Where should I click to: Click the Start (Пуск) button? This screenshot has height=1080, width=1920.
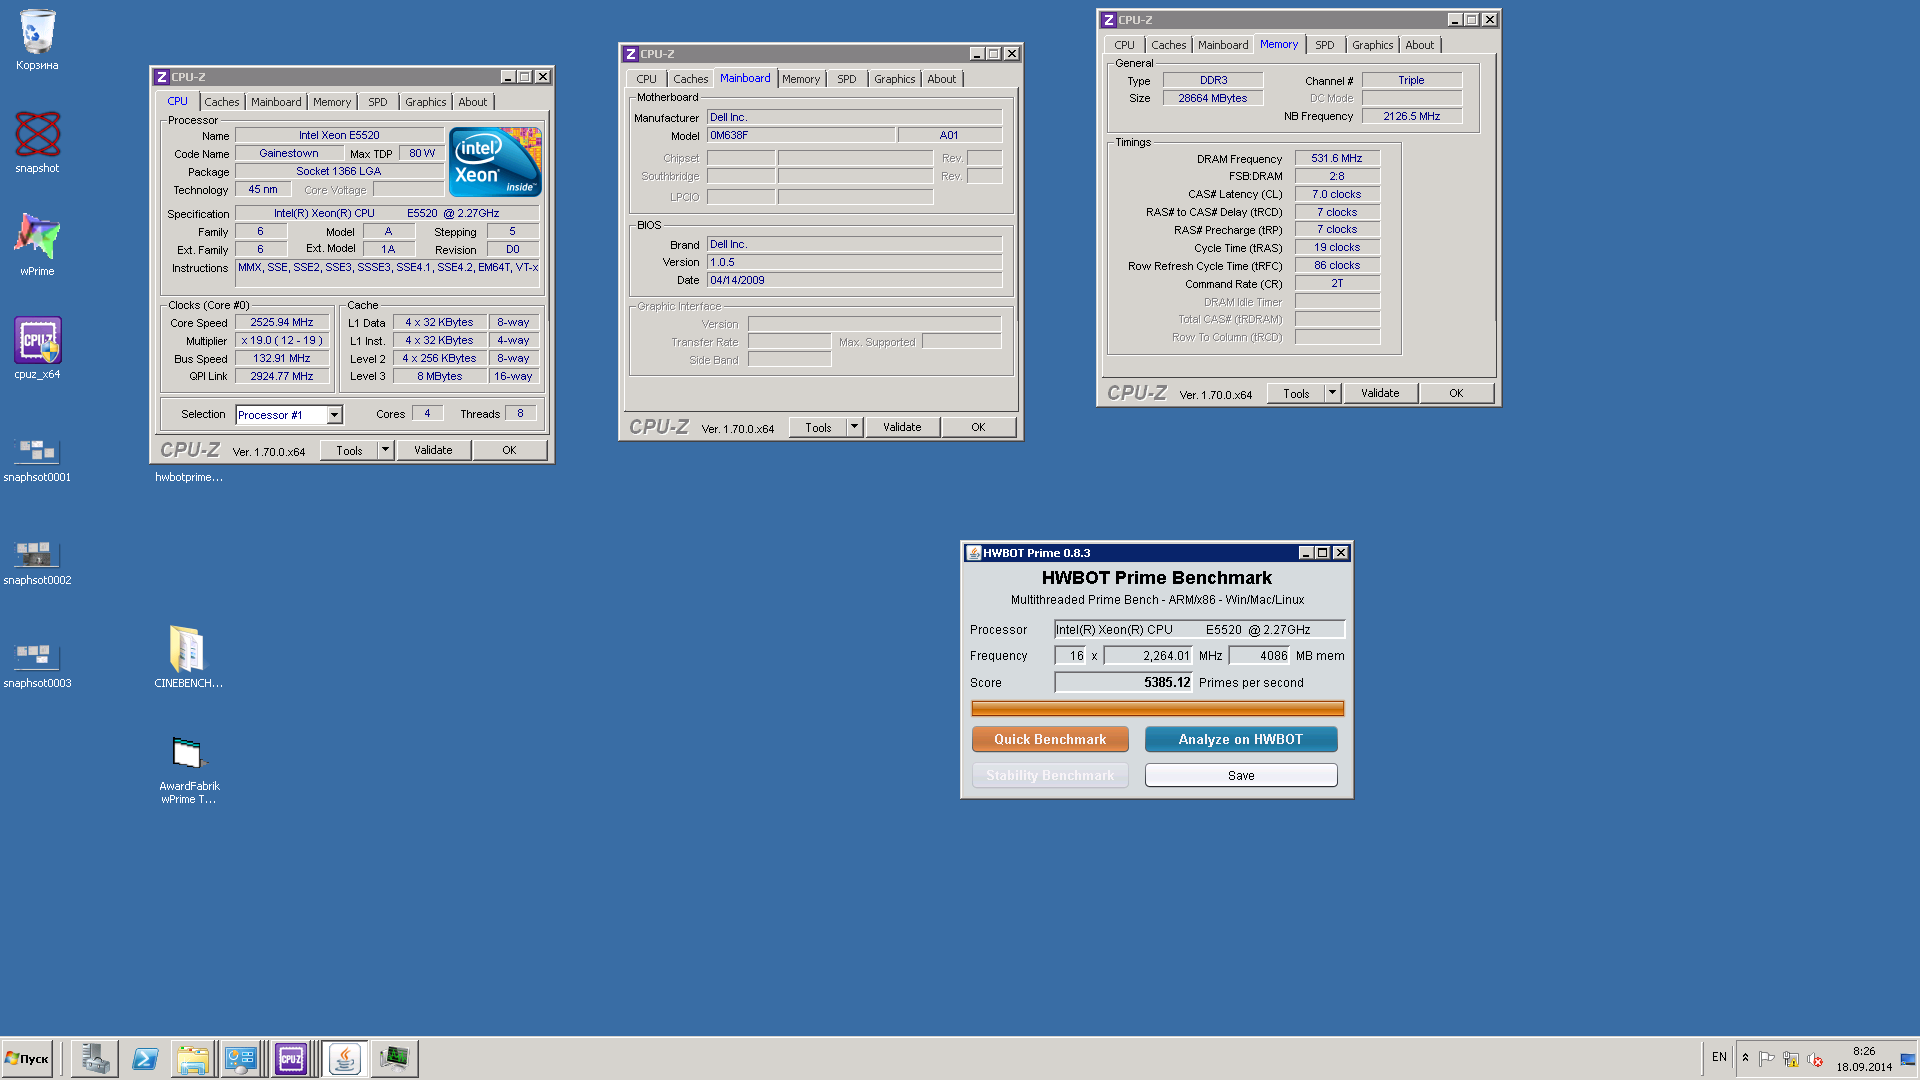click(x=27, y=1058)
